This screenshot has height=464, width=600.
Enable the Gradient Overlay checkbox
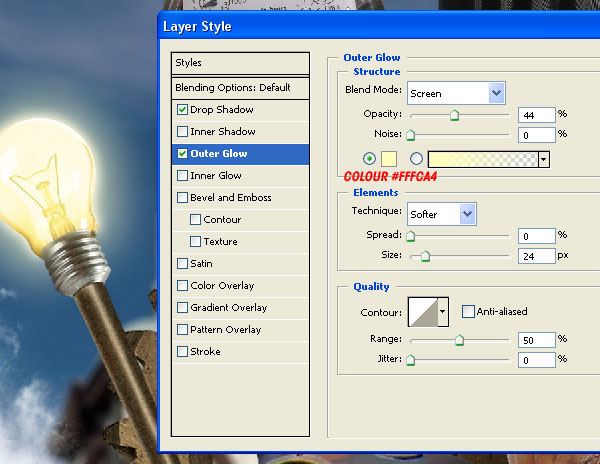pyautogui.click(x=182, y=308)
